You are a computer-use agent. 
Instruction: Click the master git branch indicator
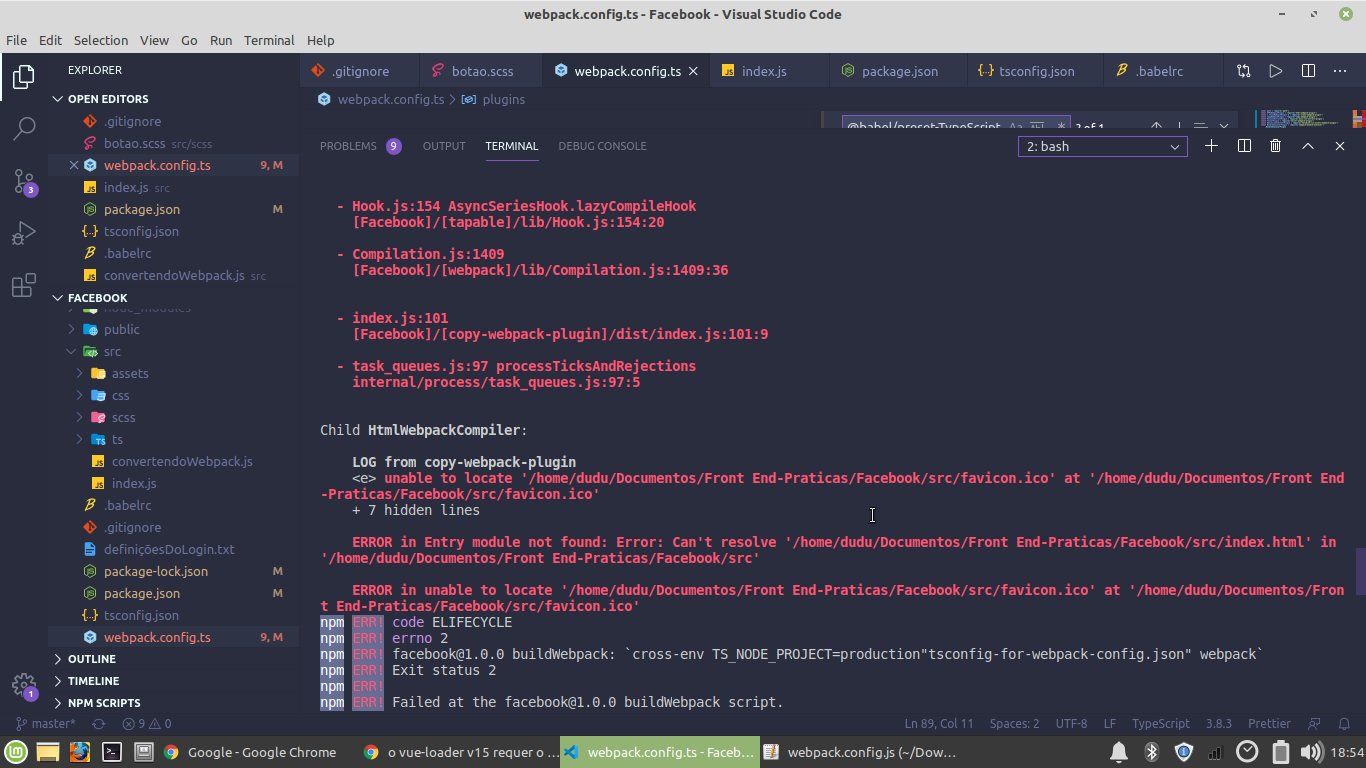pos(45,723)
